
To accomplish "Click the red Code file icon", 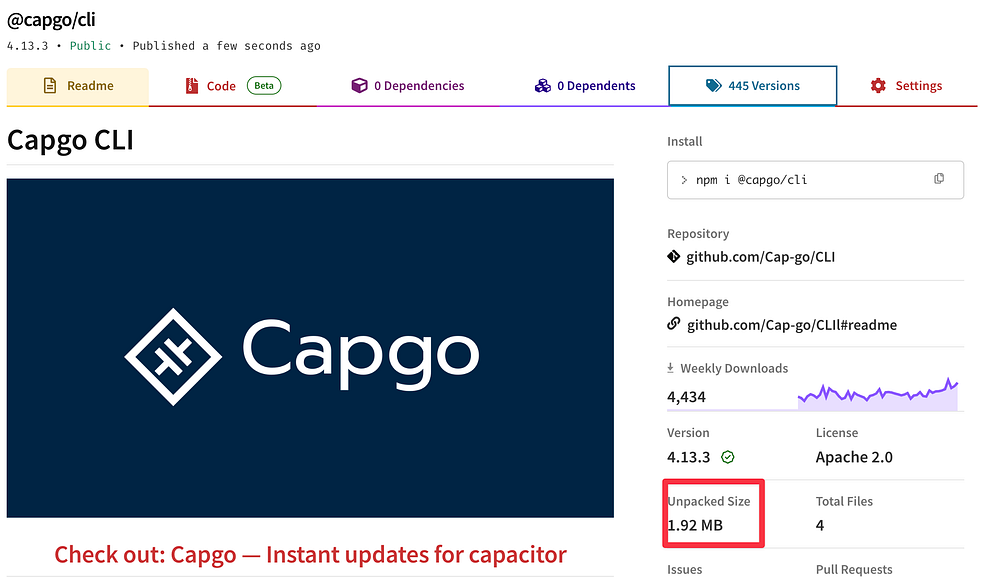I will [191, 85].
